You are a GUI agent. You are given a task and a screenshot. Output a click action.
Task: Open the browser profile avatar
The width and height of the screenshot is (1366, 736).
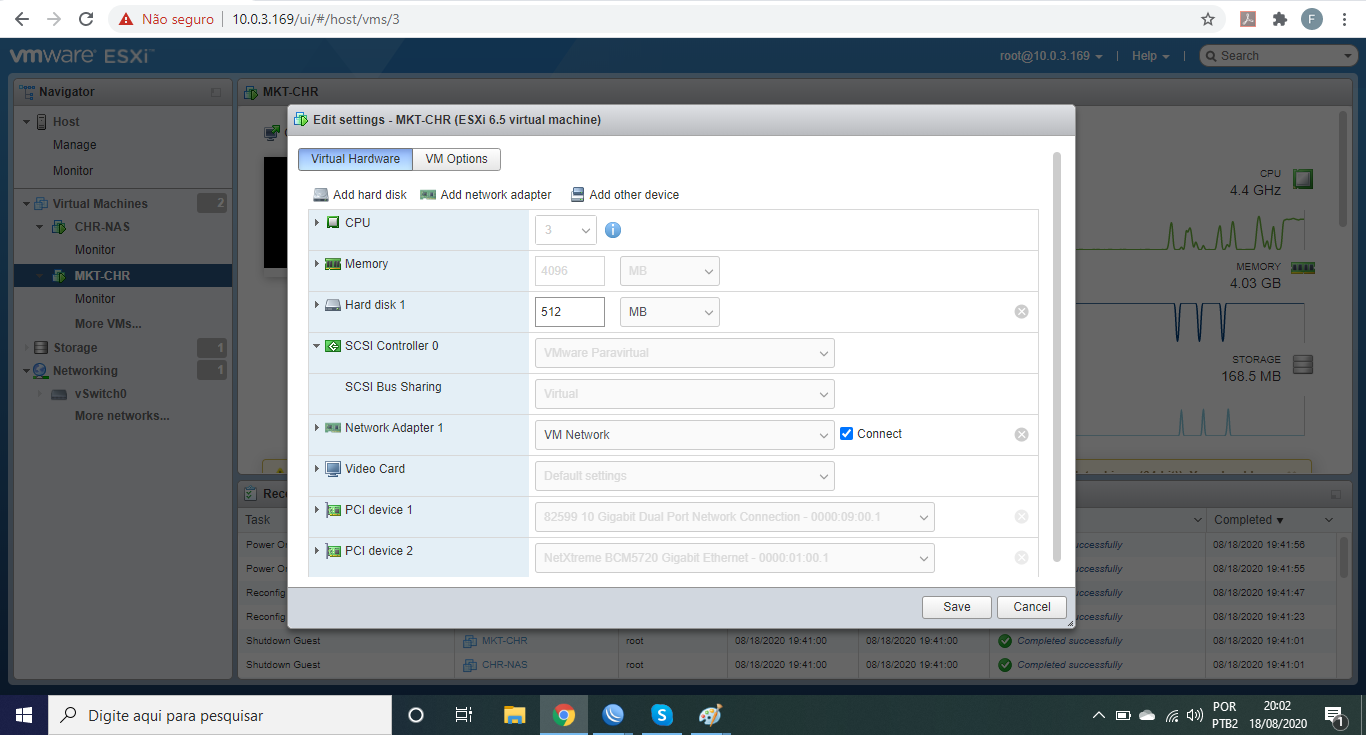coord(1311,19)
